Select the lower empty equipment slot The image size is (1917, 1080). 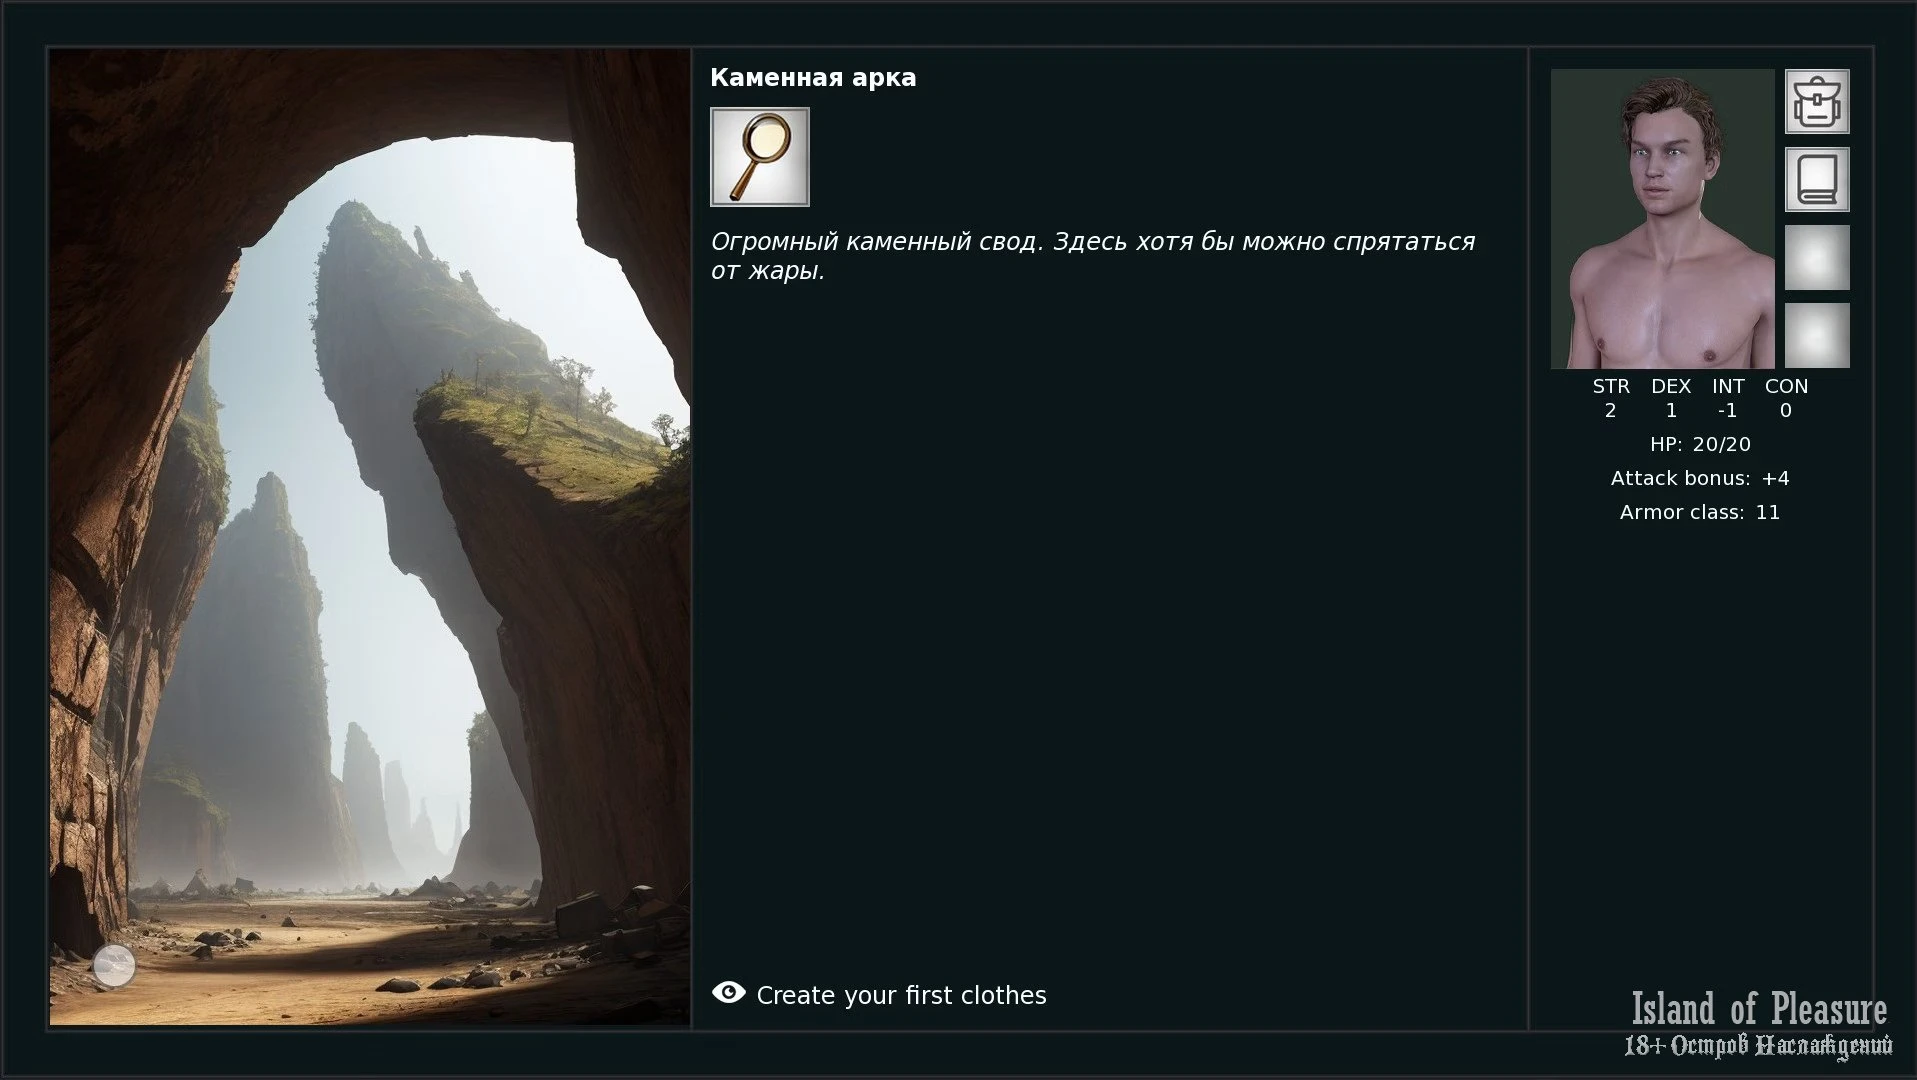[x=1817, y=335]
